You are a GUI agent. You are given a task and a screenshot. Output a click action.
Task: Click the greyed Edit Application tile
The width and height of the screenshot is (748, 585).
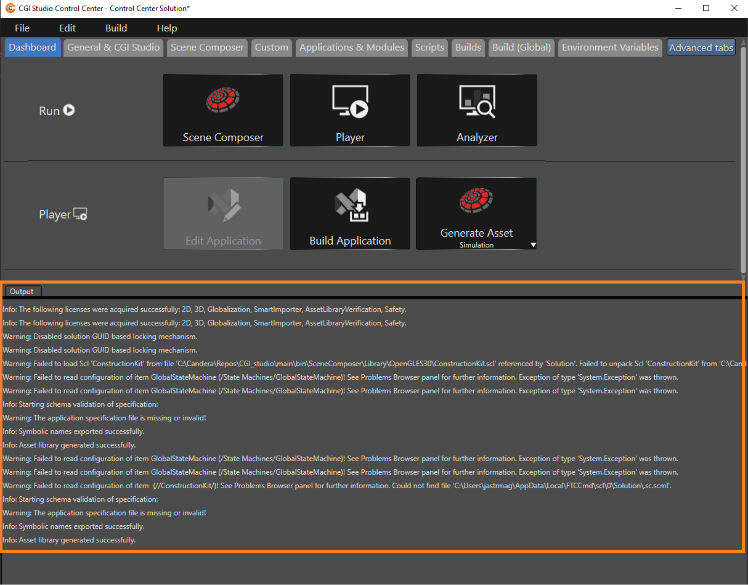coord(223,213)
